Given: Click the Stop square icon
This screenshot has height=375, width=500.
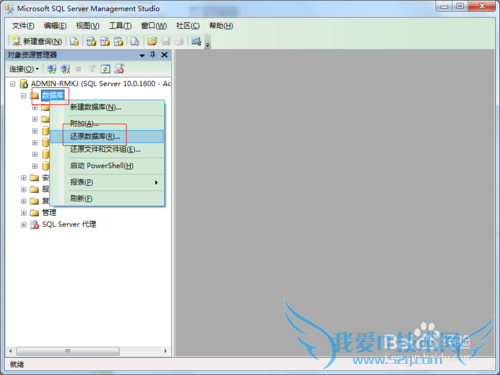Looking at the screenshot, I should coord(78,69).
